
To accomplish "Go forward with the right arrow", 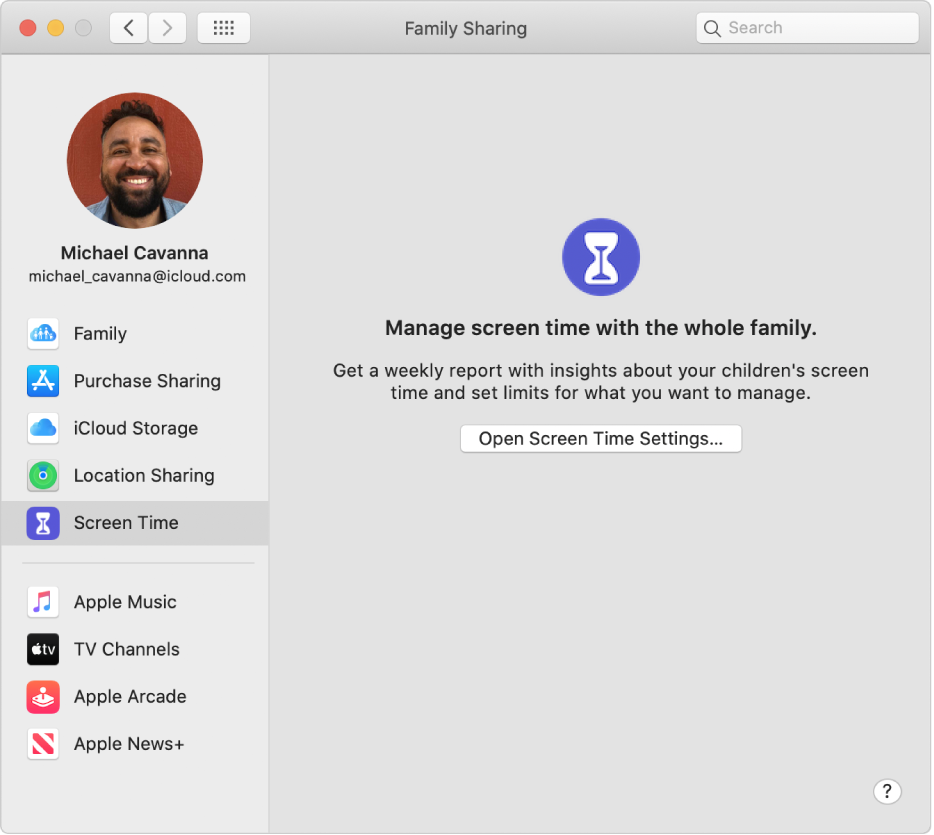I will pos(167,28).
